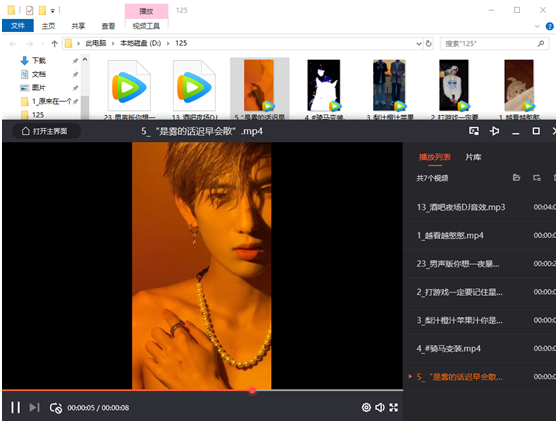Open Explorer help icon
Image resolution: width=558 pixels, height=423 pixels.
(549, 26)
